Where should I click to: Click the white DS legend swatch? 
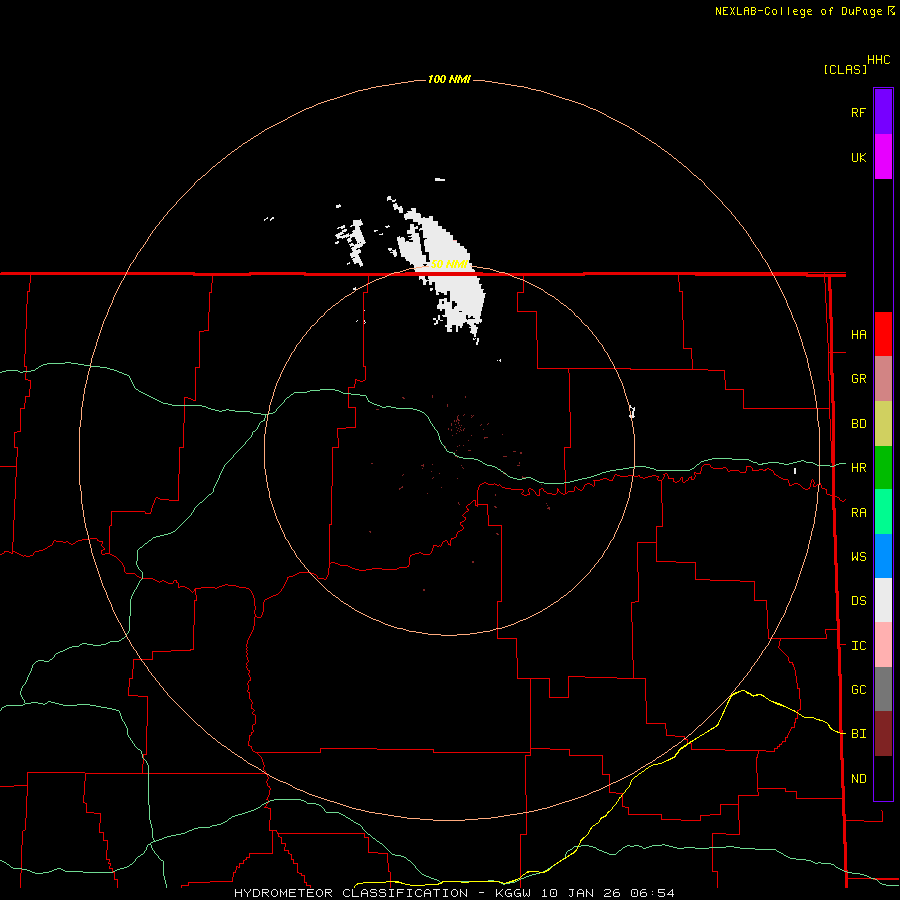(883, 600)
